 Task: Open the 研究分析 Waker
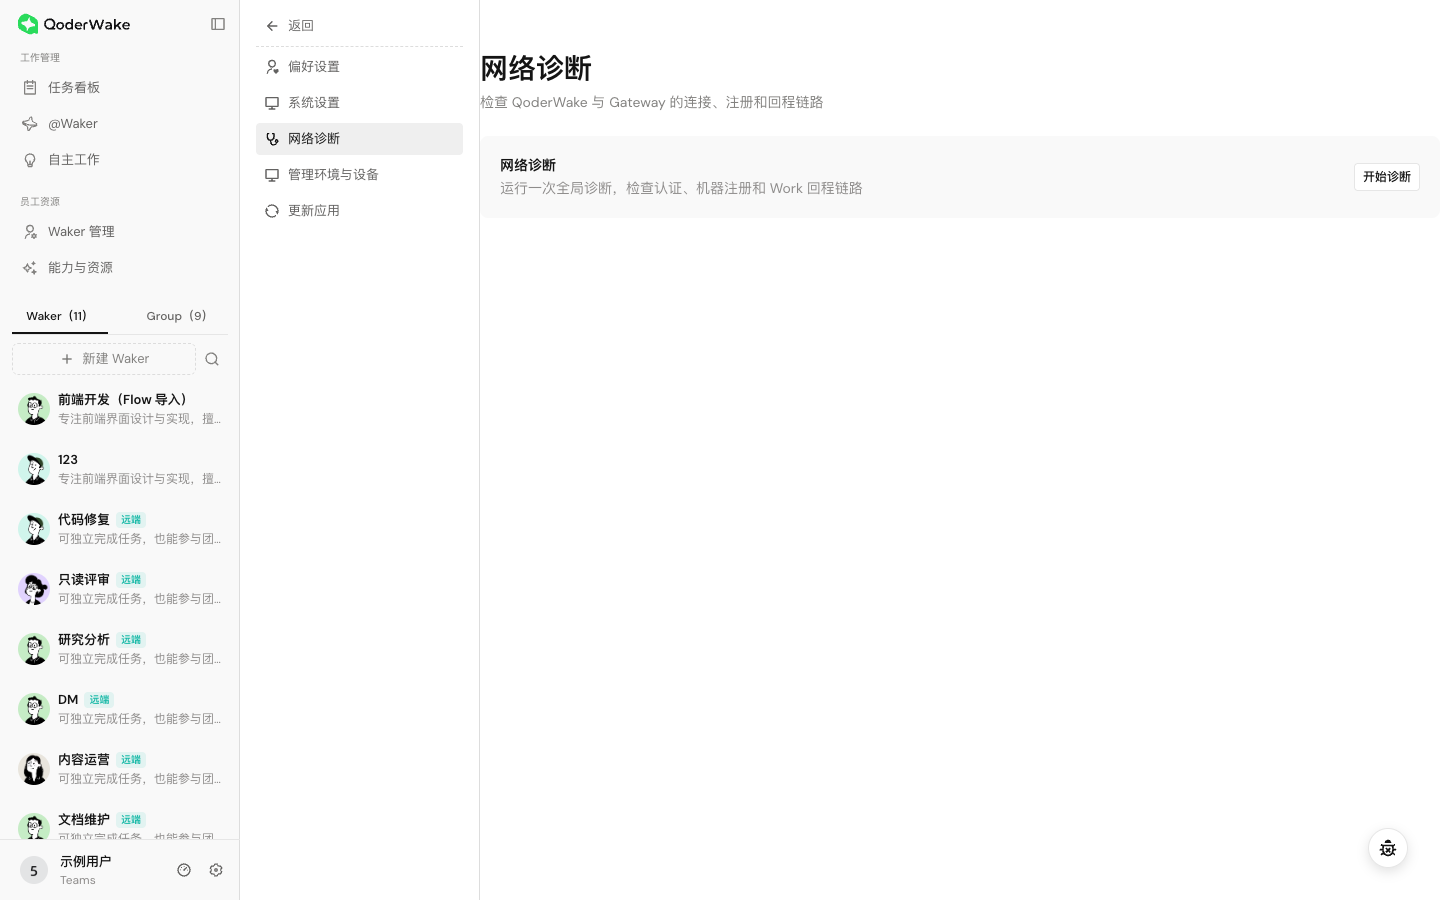click(x=120, y=649)
